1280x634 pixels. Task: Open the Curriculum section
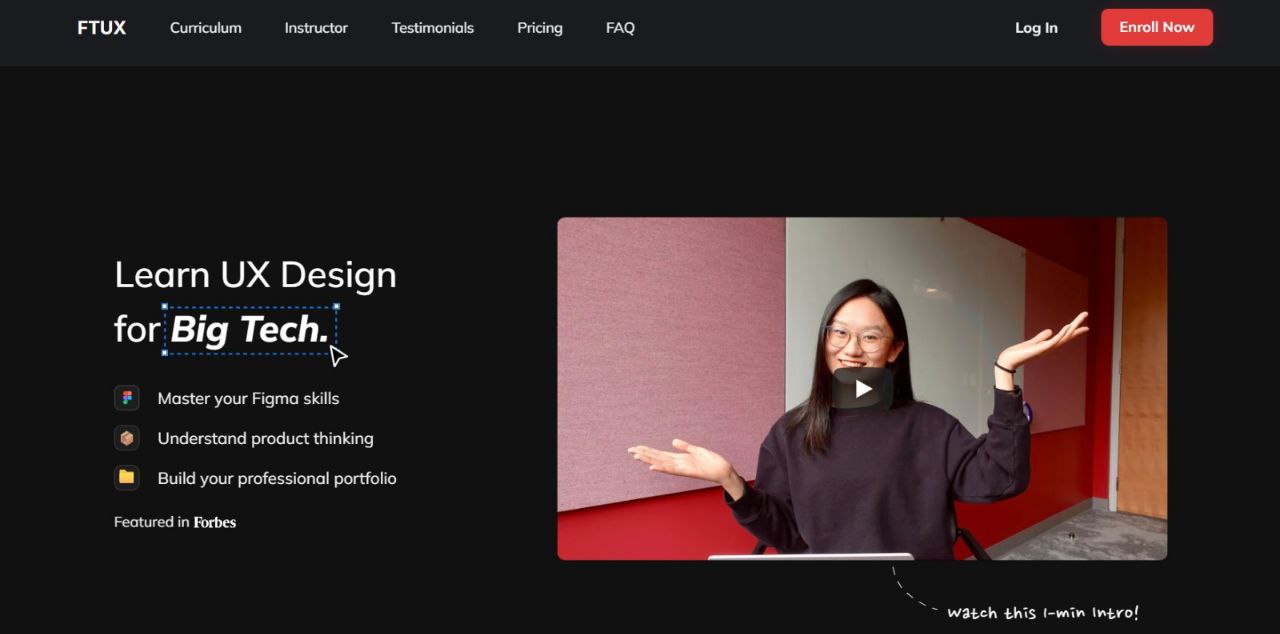[x=206, y=28]
